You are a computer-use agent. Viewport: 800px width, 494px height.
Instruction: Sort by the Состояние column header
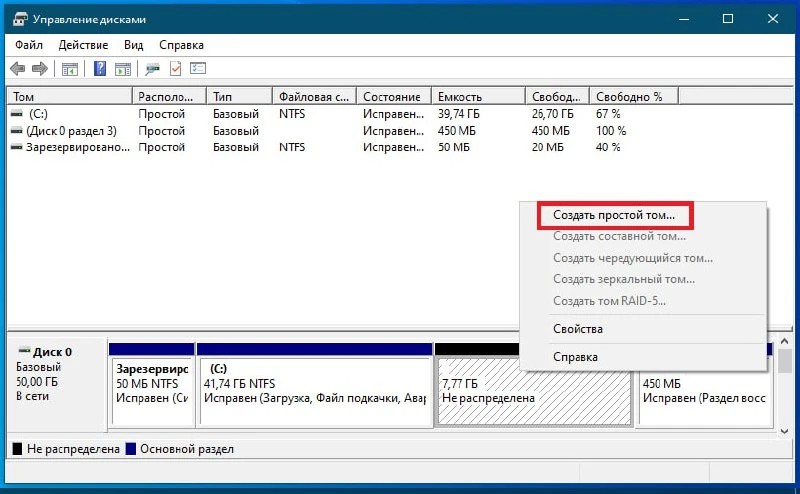click(394, 96)
